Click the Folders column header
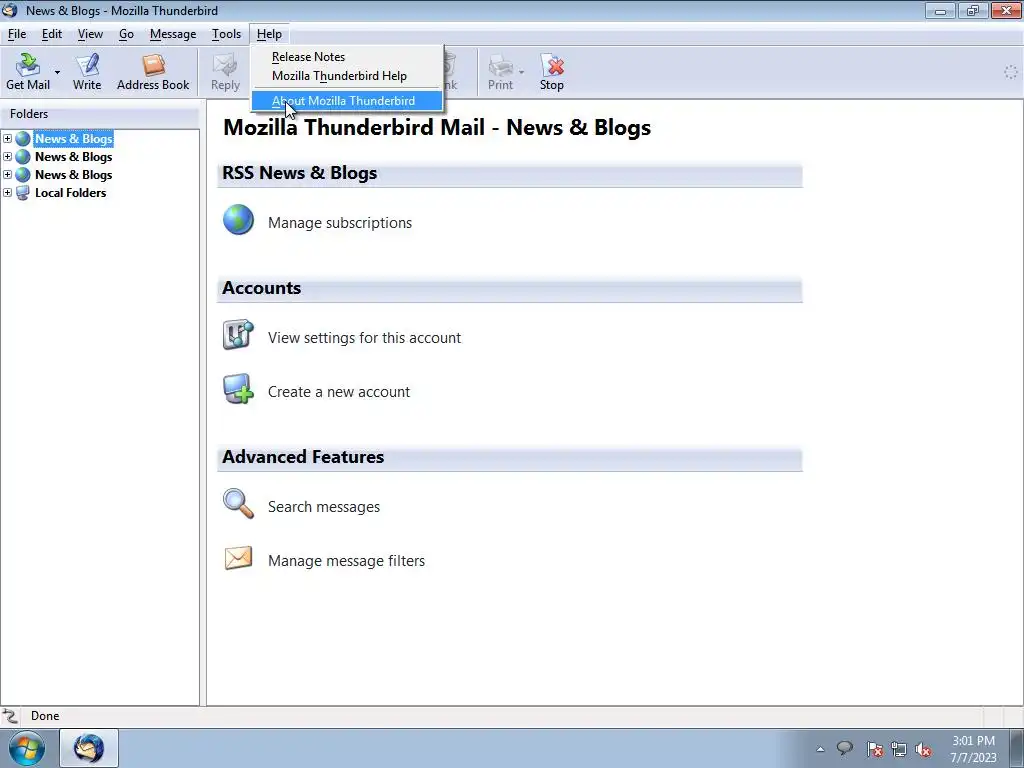1024x768 pixels. [100, 114]
